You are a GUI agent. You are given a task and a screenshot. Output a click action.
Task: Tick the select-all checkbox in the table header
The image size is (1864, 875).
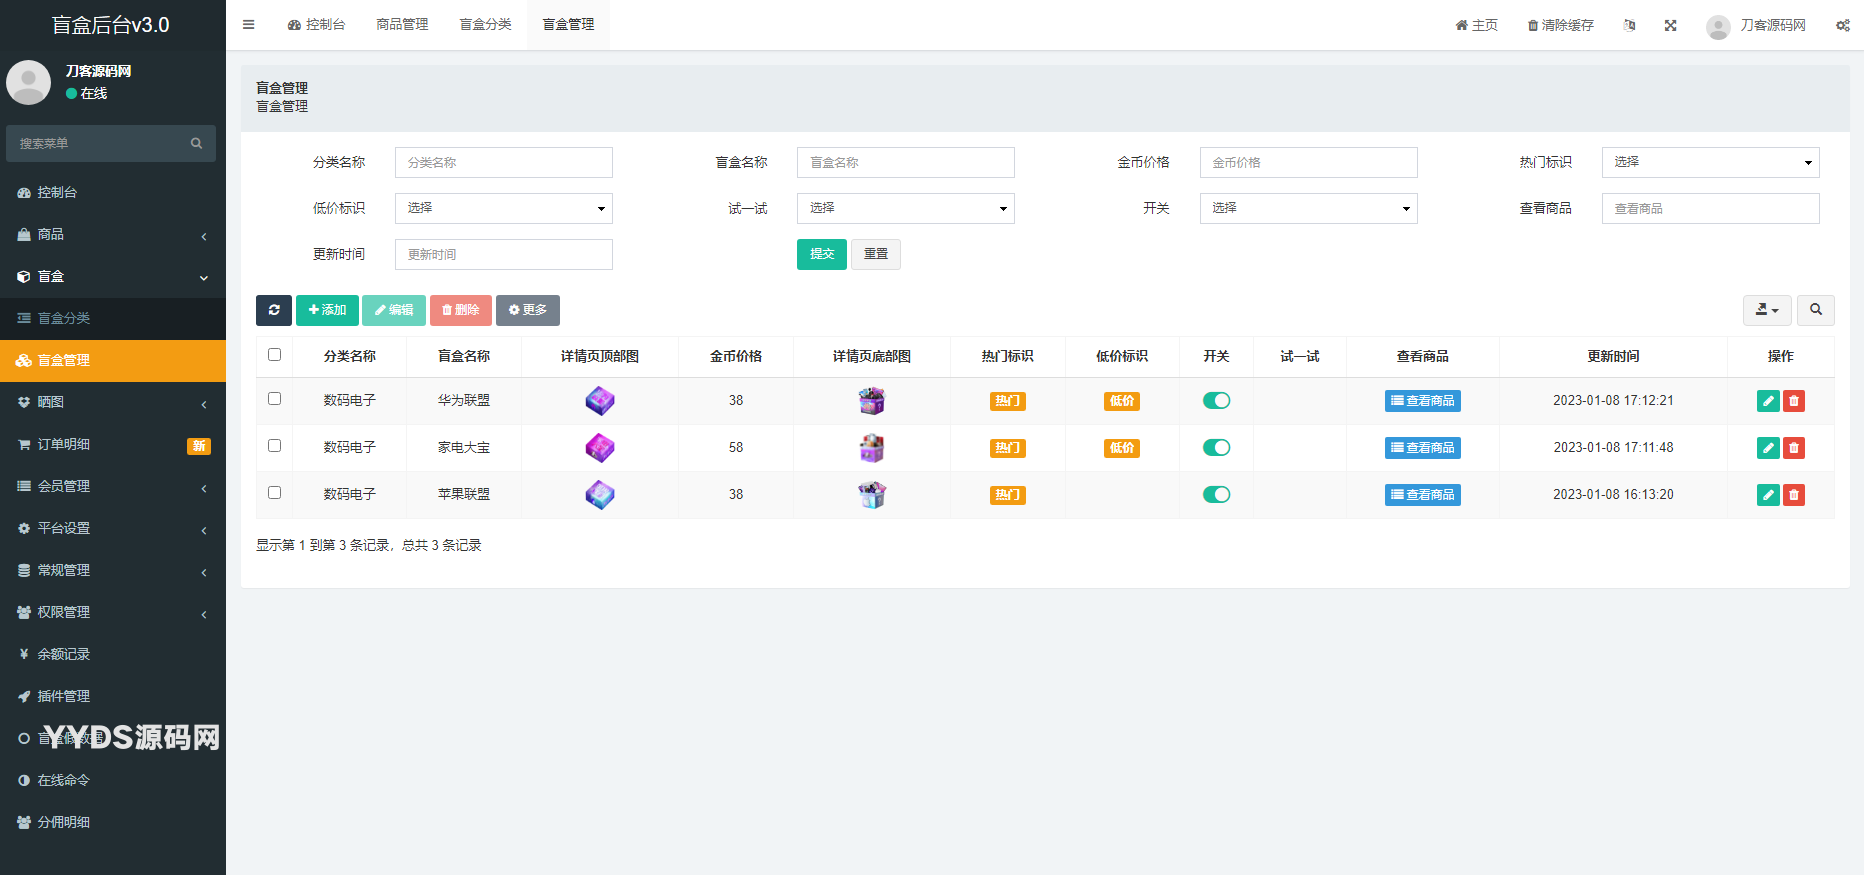275,355
